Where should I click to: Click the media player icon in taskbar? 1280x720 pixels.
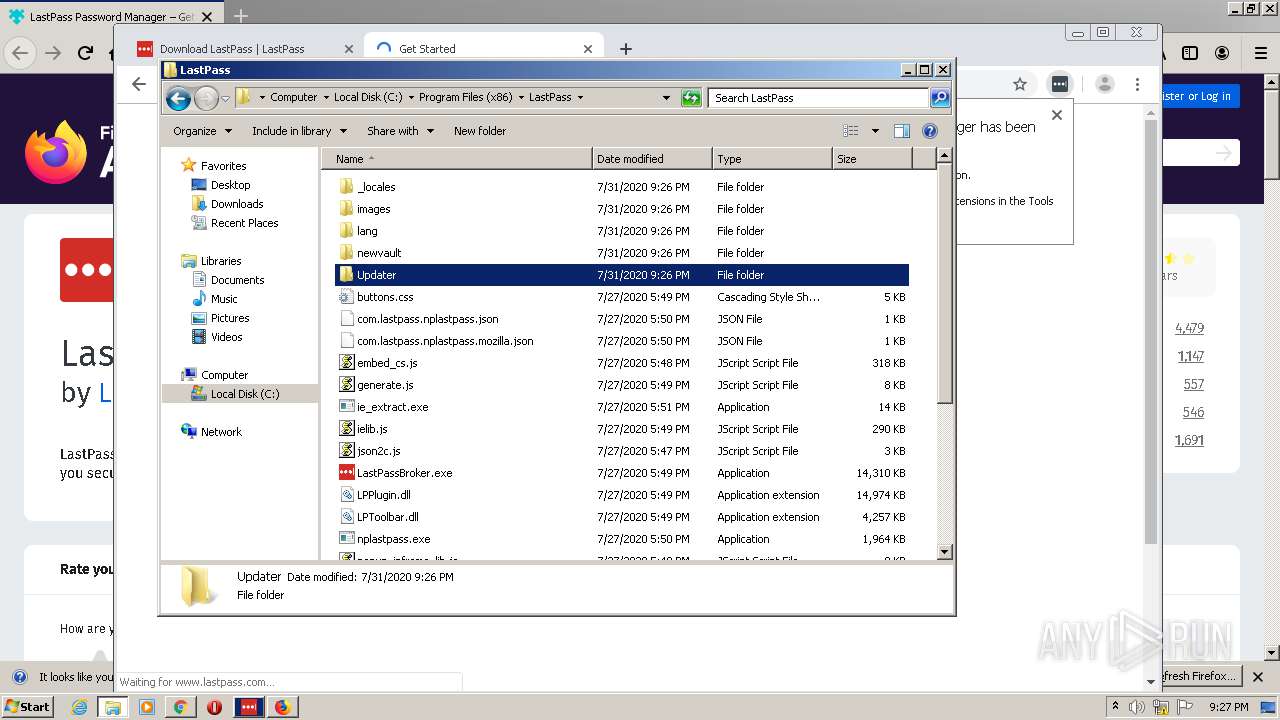coord(147,707)
